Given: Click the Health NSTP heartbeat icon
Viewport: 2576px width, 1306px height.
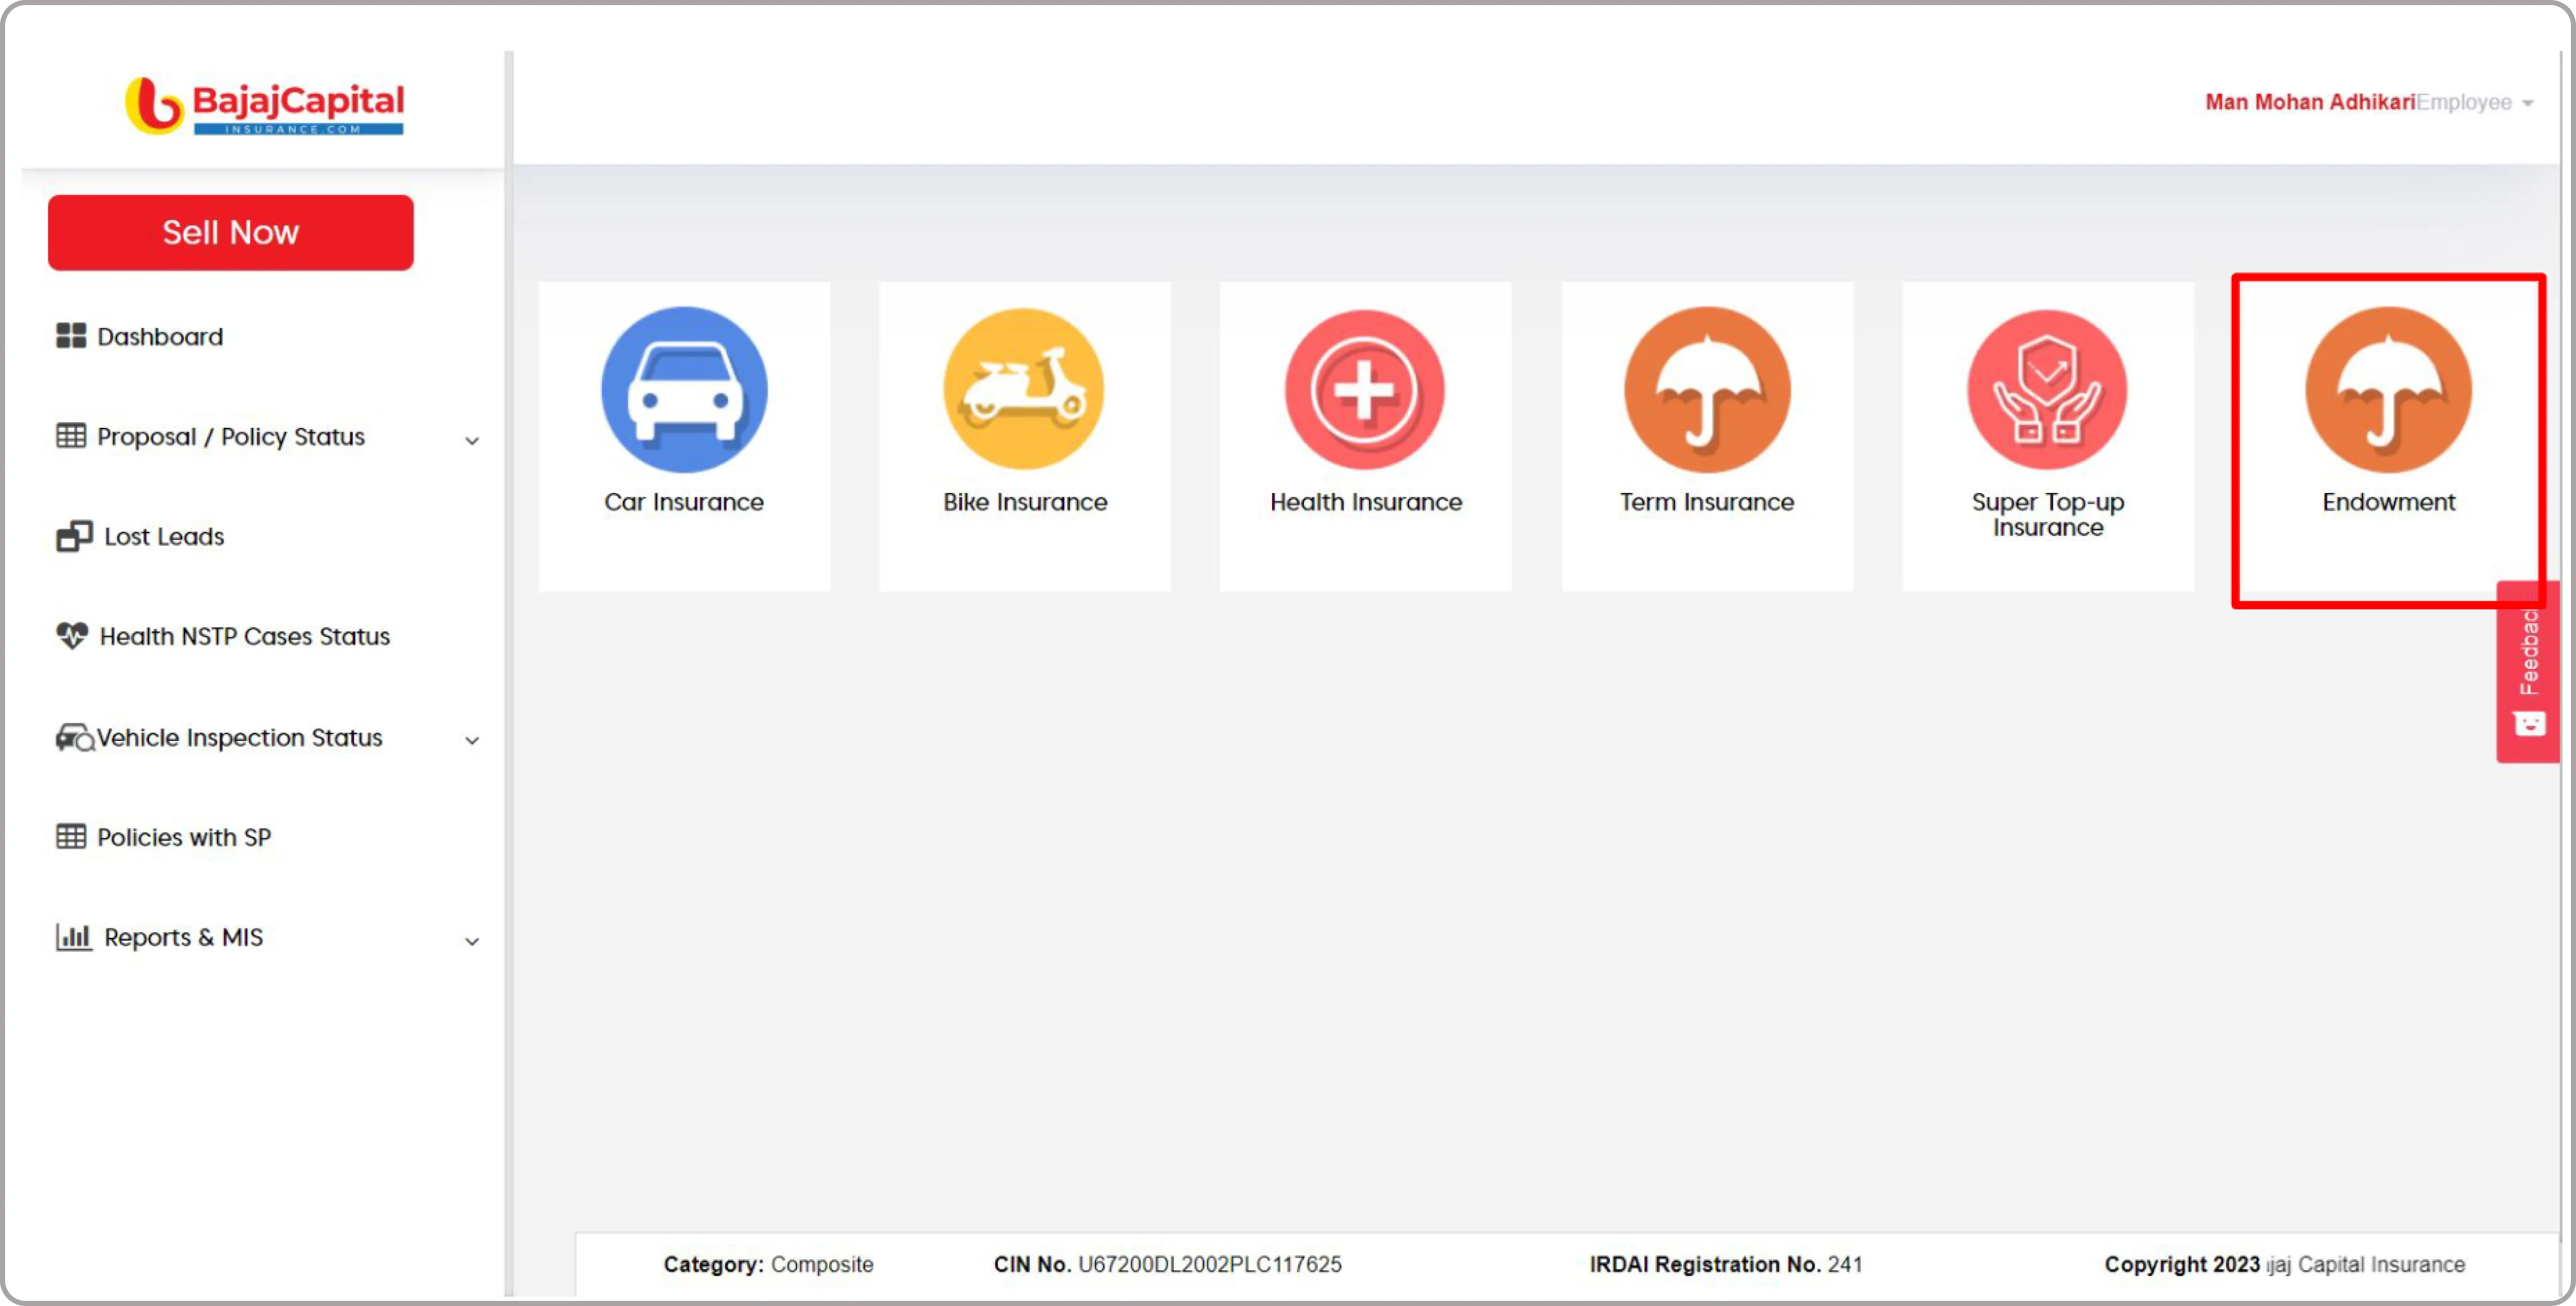Looking at the screenshot, I should click(72, 635).
